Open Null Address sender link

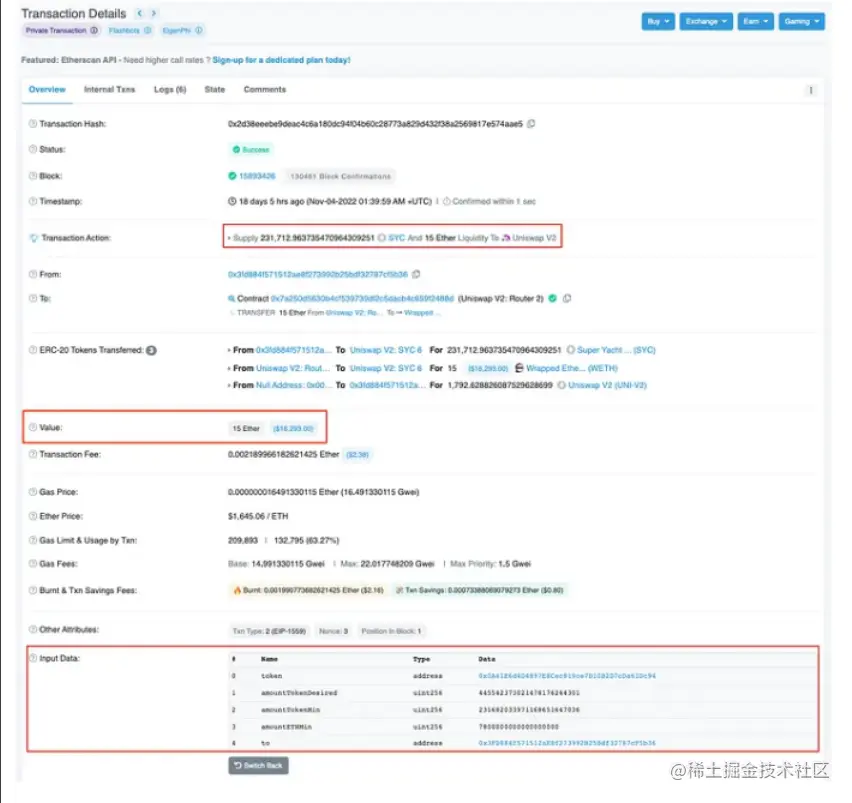click(x=293, y=385)
